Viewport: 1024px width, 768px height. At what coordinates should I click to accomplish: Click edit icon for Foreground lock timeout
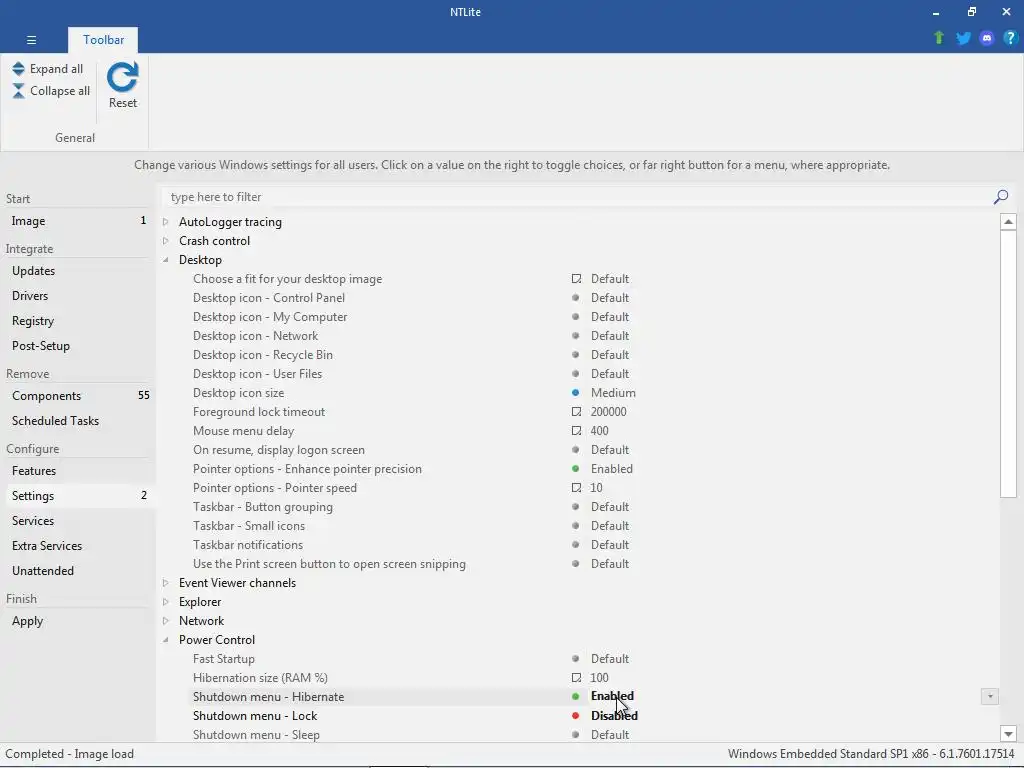tap(576, 412)
